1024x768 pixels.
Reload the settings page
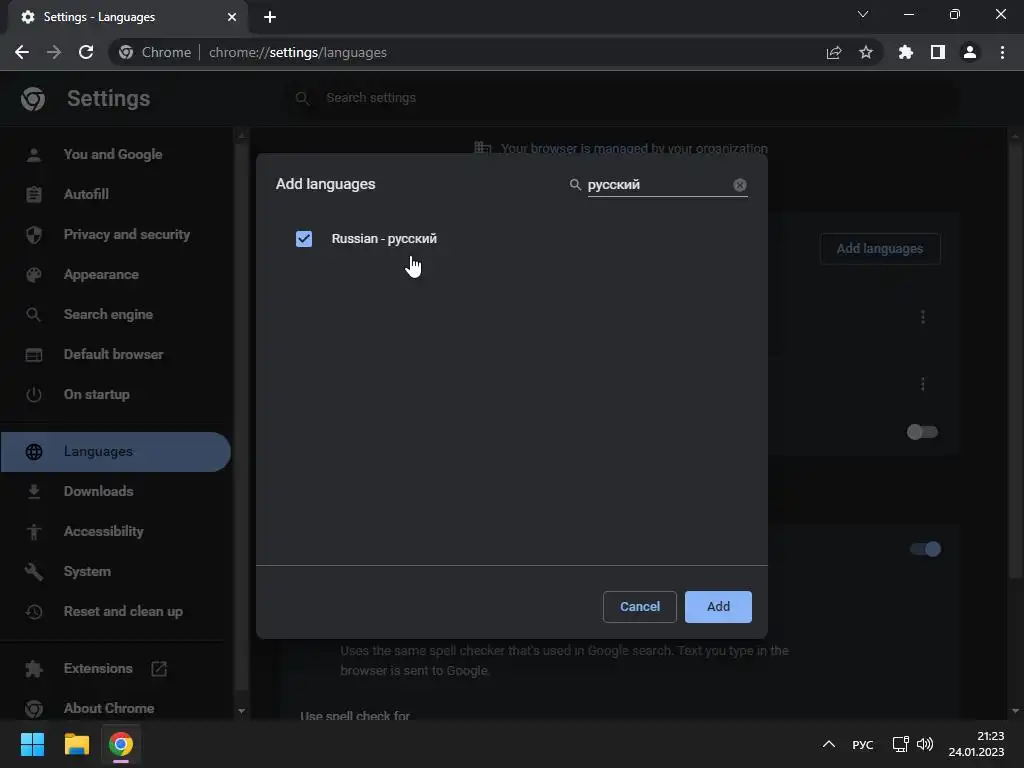86,52
